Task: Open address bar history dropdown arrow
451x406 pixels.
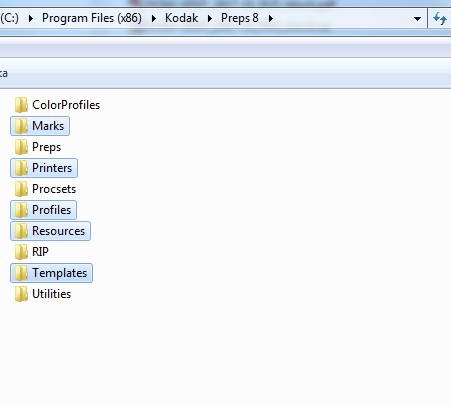Action: [x=417, y=19]
